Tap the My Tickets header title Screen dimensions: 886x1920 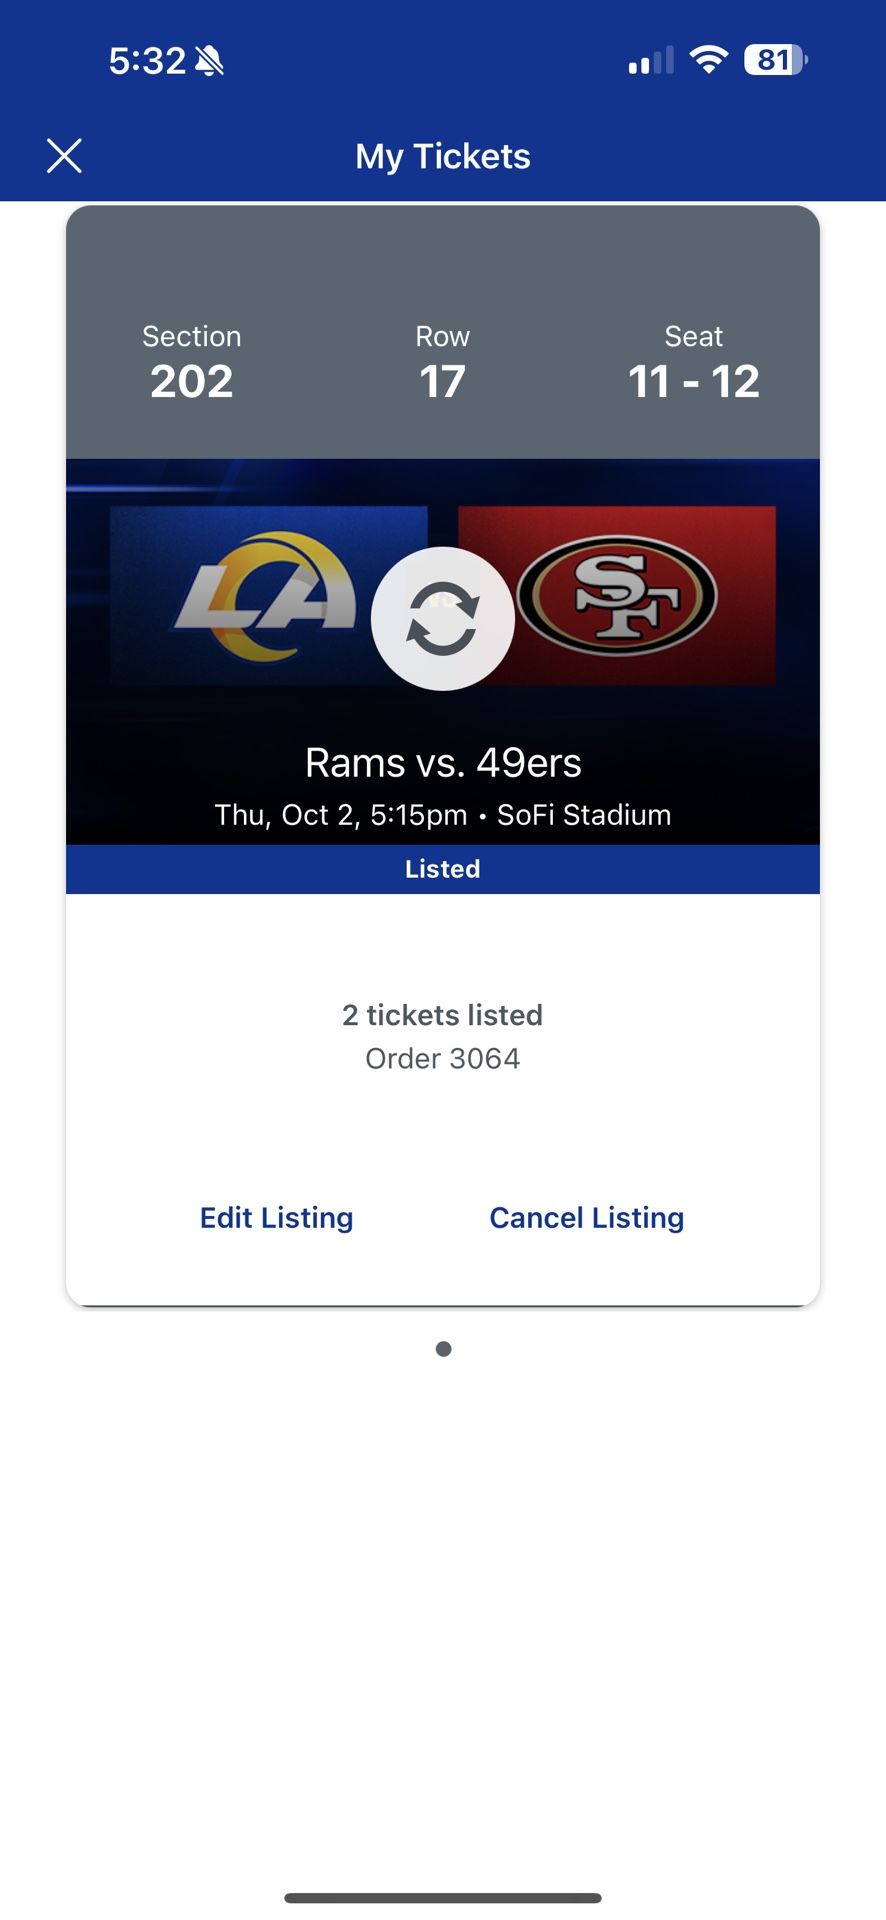(443, 156)
